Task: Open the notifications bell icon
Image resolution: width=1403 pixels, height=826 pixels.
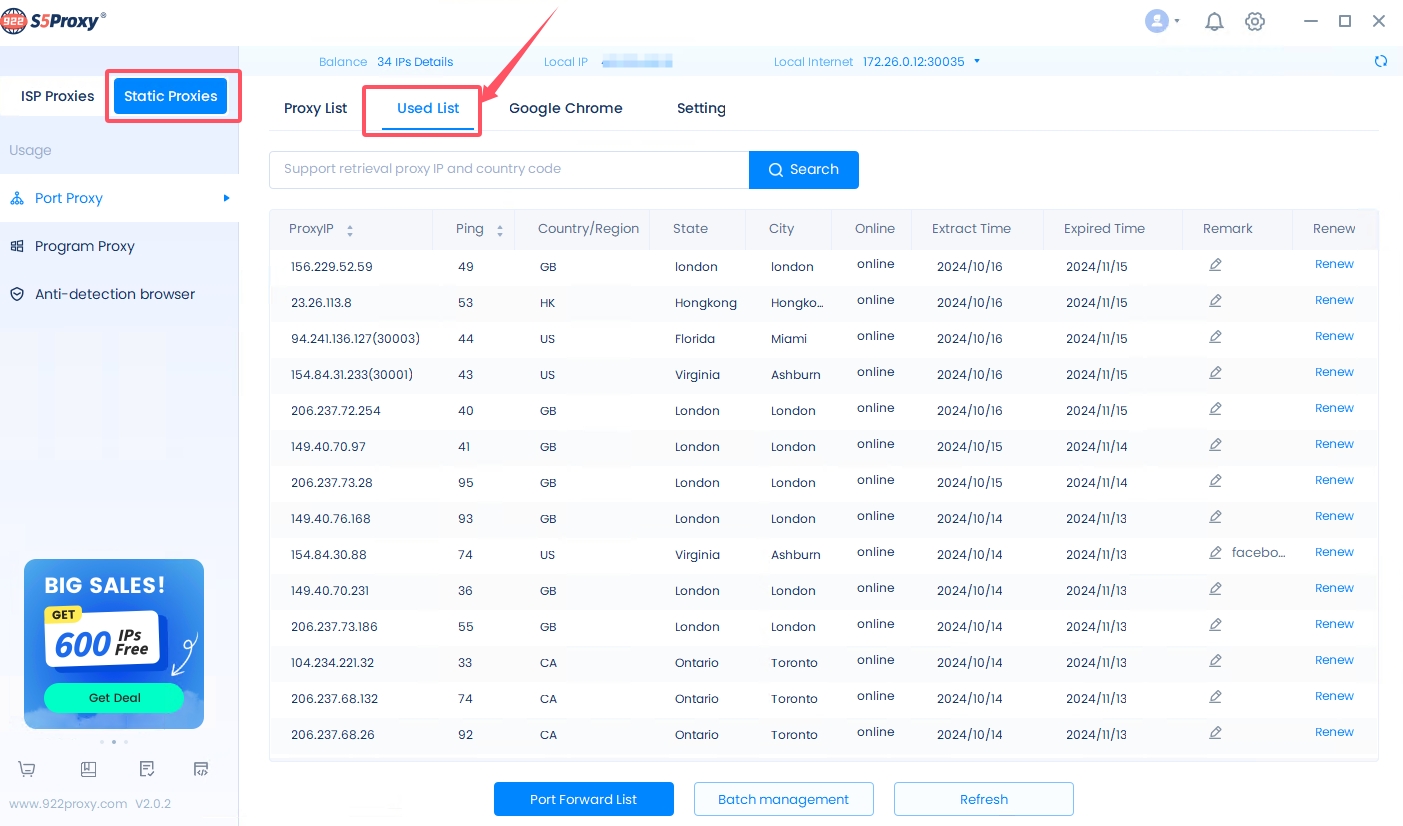Action: click(x=1214, y=21)
